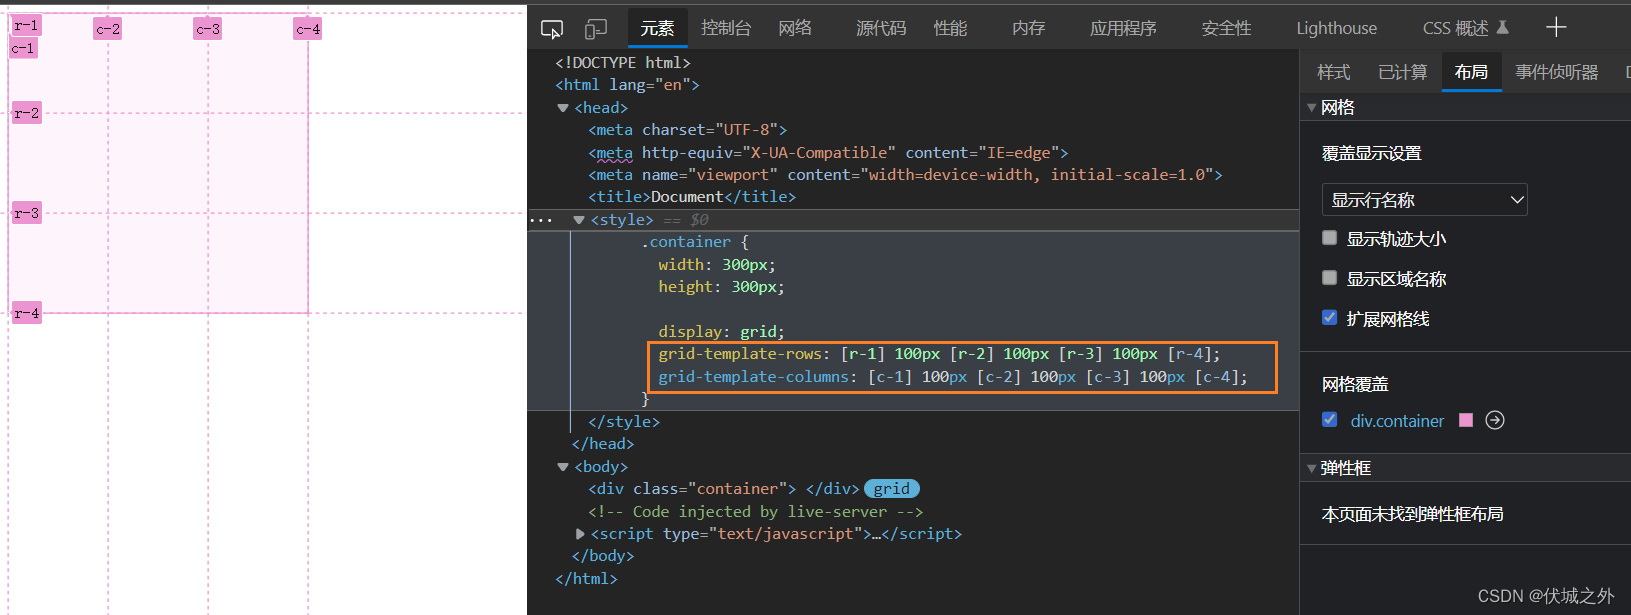1631x615 pixels.
Task: Open the Elements (元素) tab
Action: [657, 28]
